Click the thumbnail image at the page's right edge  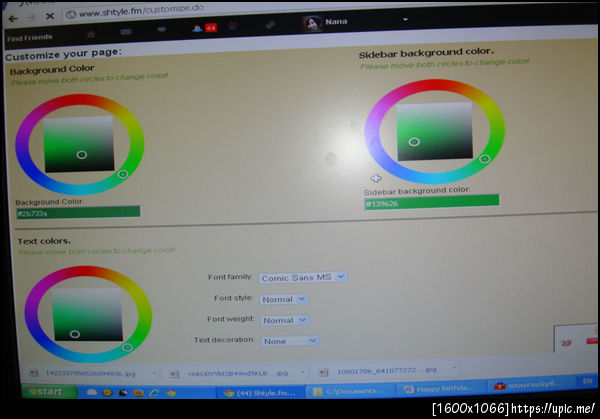[x=576, y=339]
